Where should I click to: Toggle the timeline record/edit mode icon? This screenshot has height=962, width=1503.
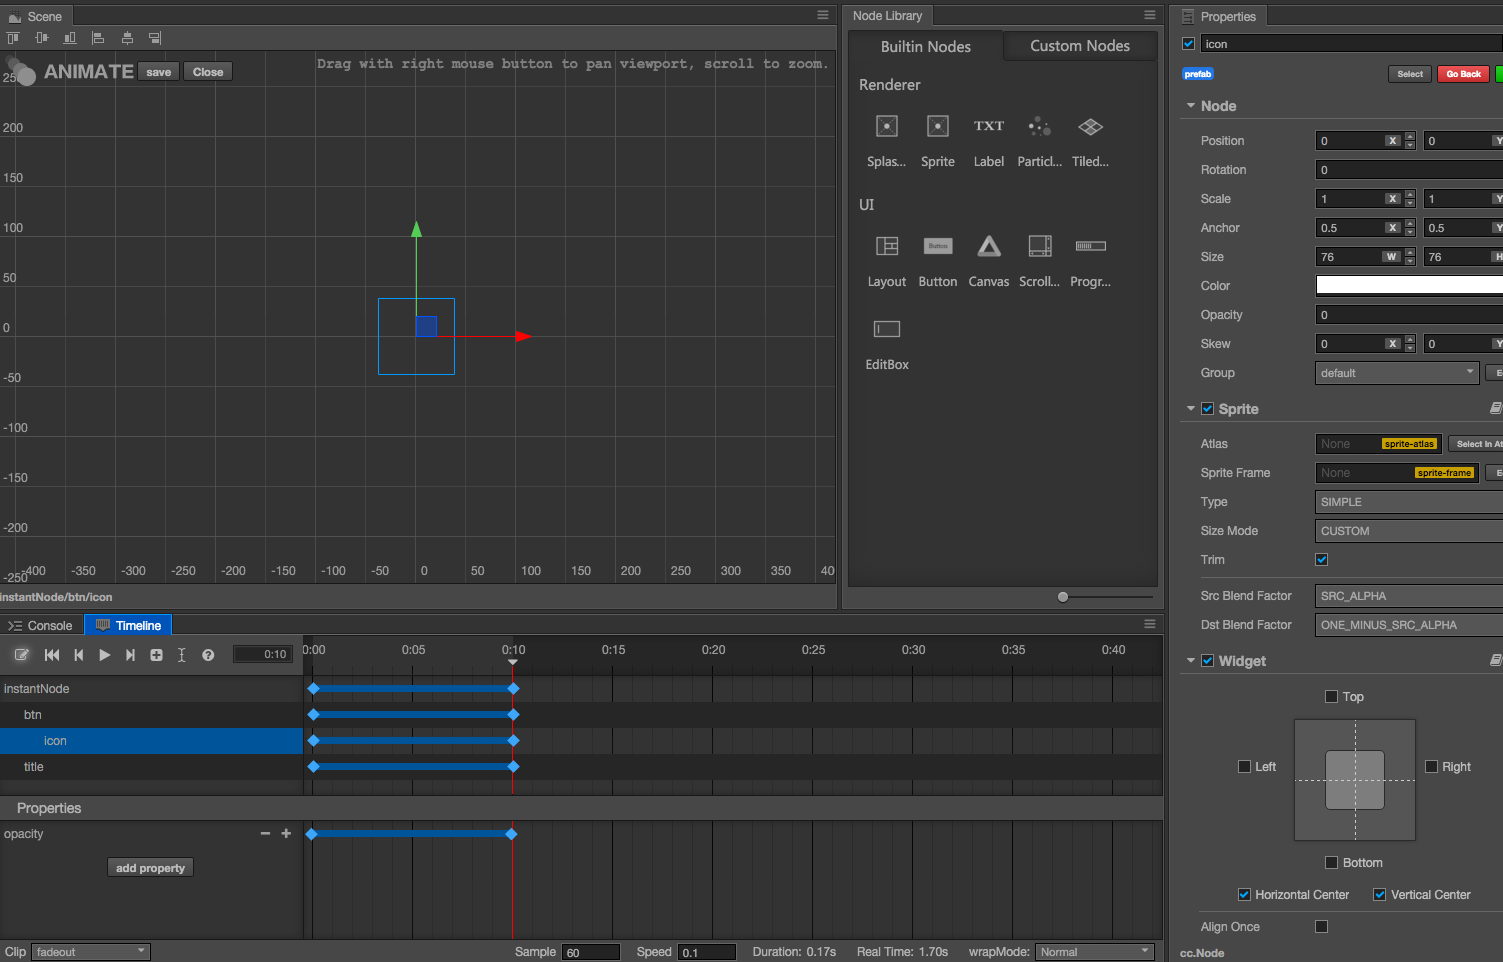point(21,655)
